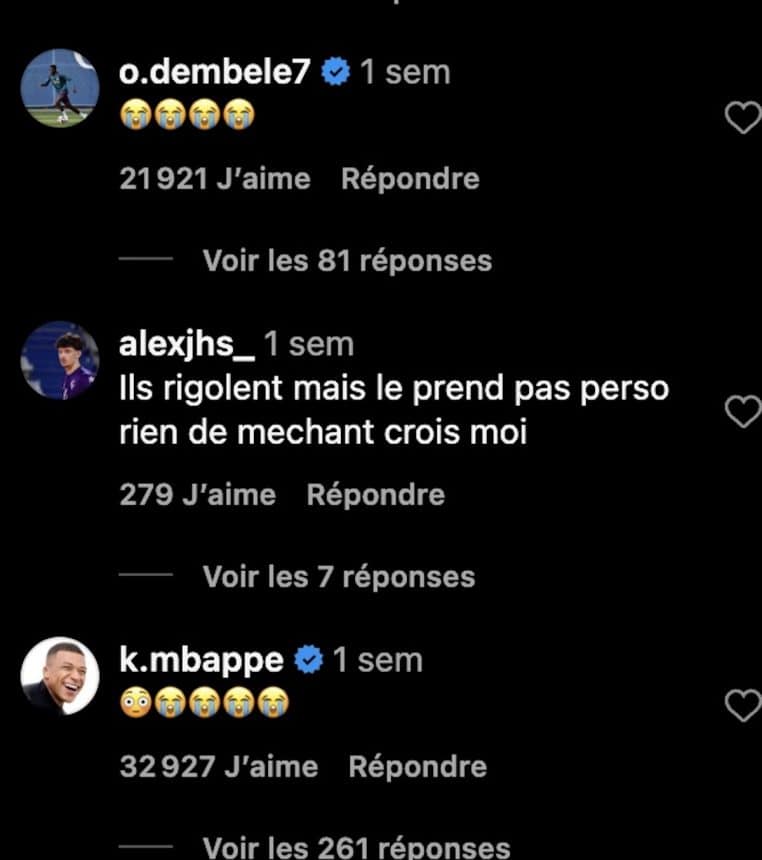Reply to o.dembele7's comment via Répondre
Image resolution: width=762 pixels, height=860 pixels.
410,179
